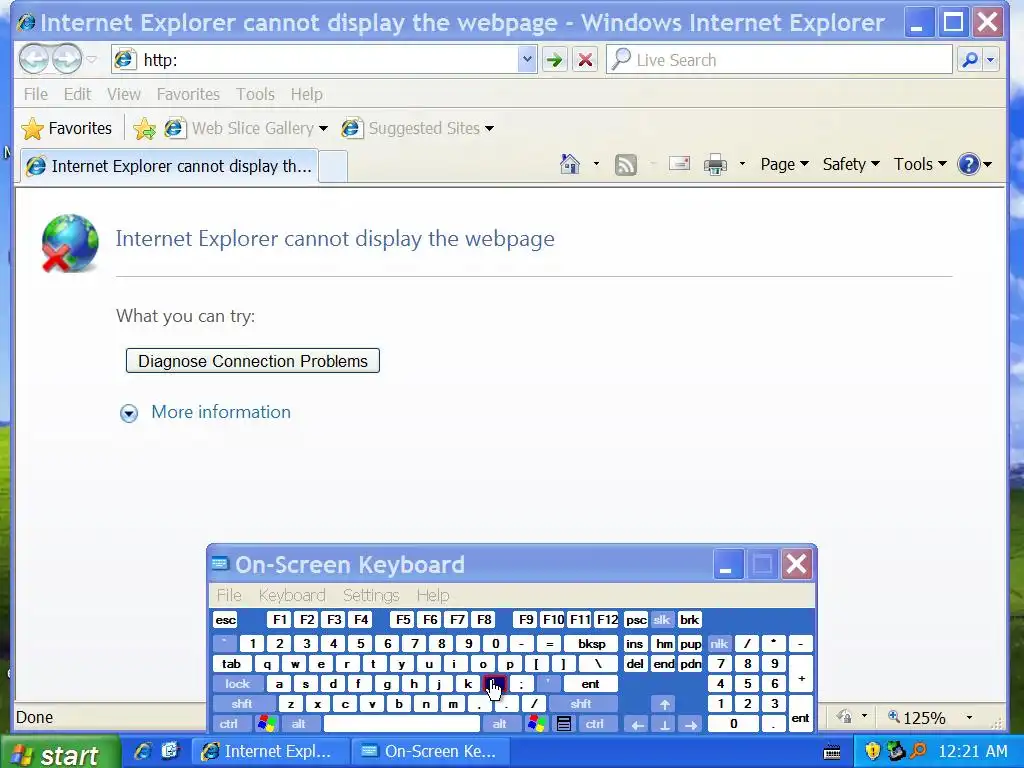Toggle the right ctrl key

594,724
